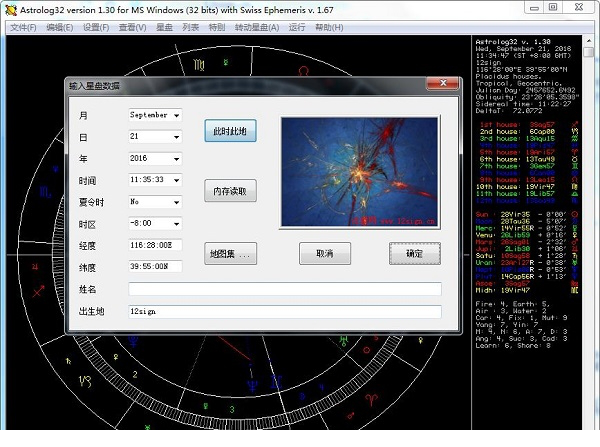Expand the 时区 dropdown showing -8:00

tap(176, 224)
